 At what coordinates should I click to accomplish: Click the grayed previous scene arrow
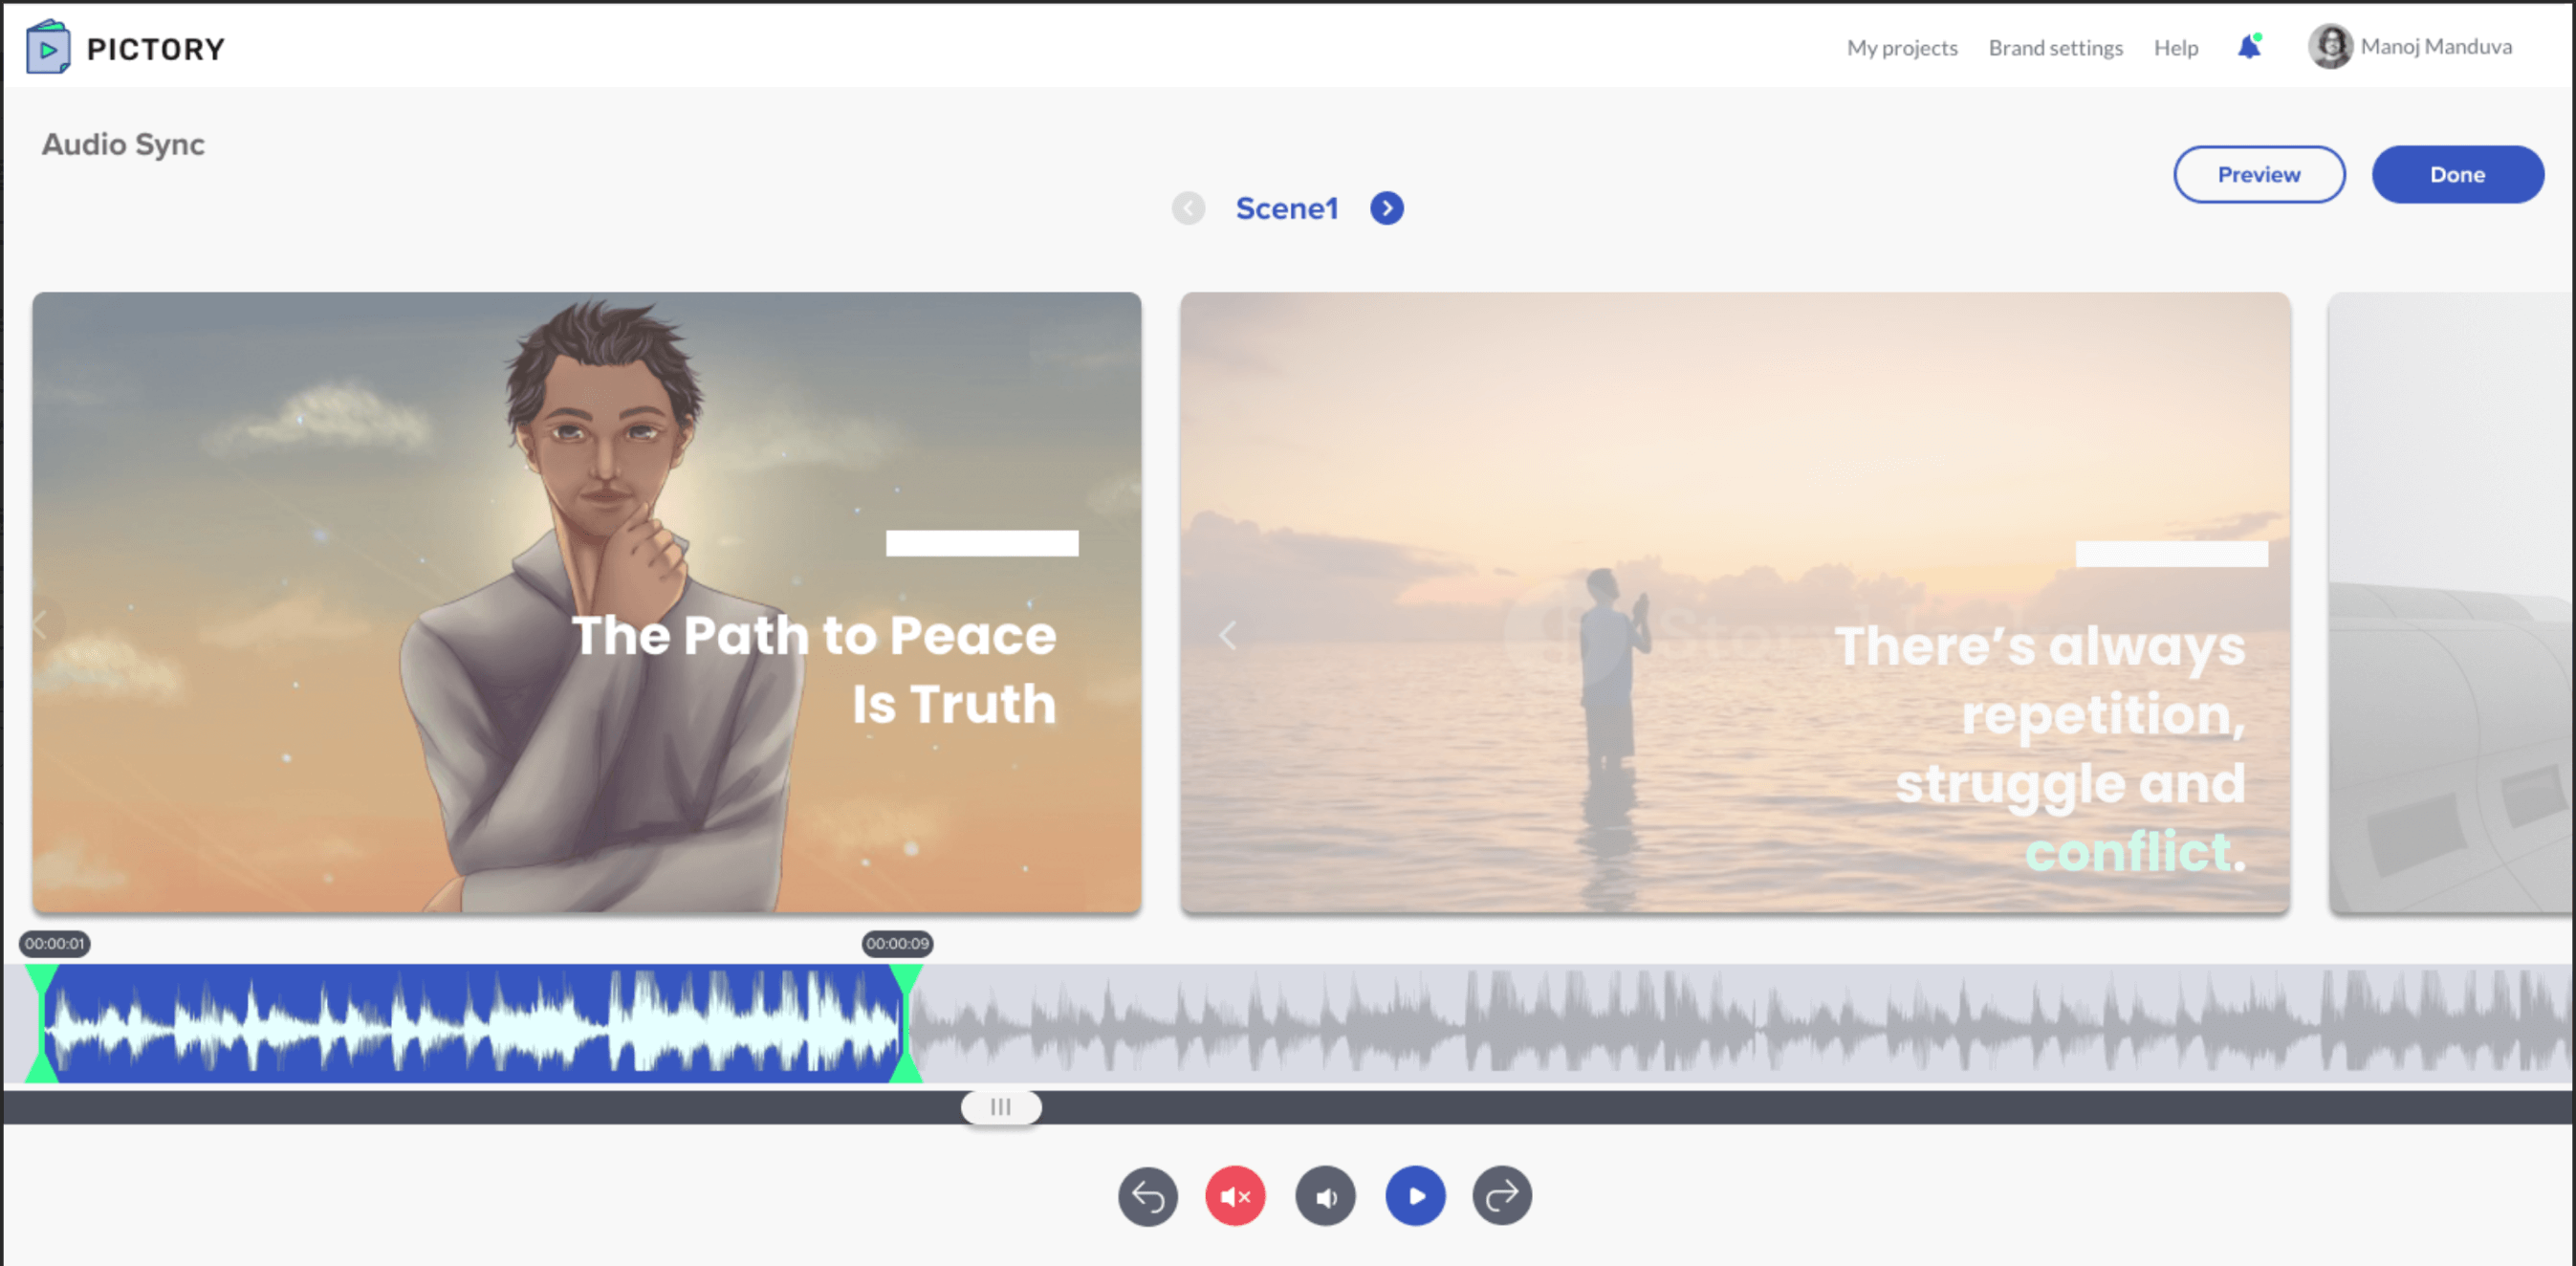pyautogui.click(x=1188, y=208)
